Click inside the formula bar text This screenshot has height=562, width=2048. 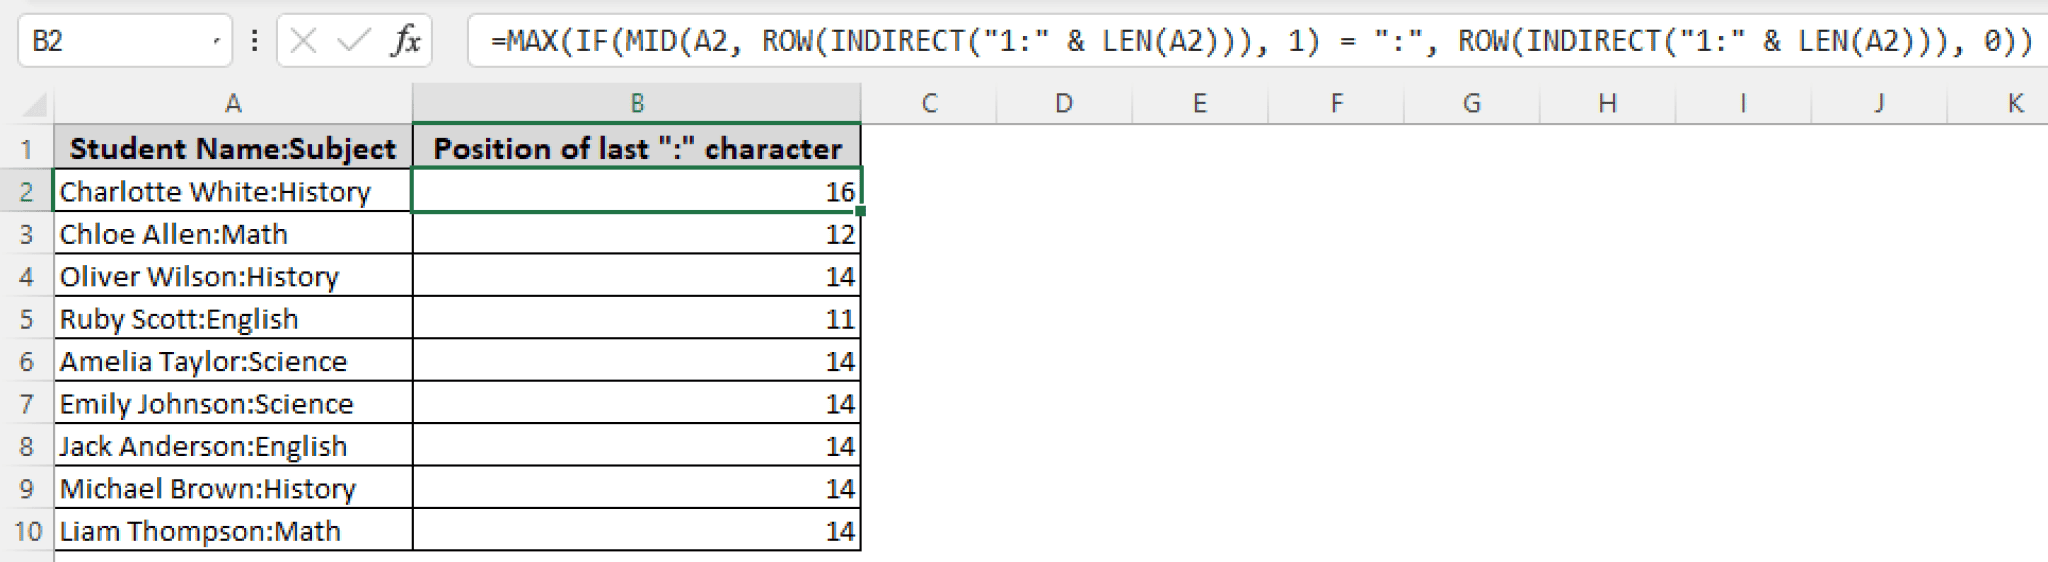point(1200,41)
